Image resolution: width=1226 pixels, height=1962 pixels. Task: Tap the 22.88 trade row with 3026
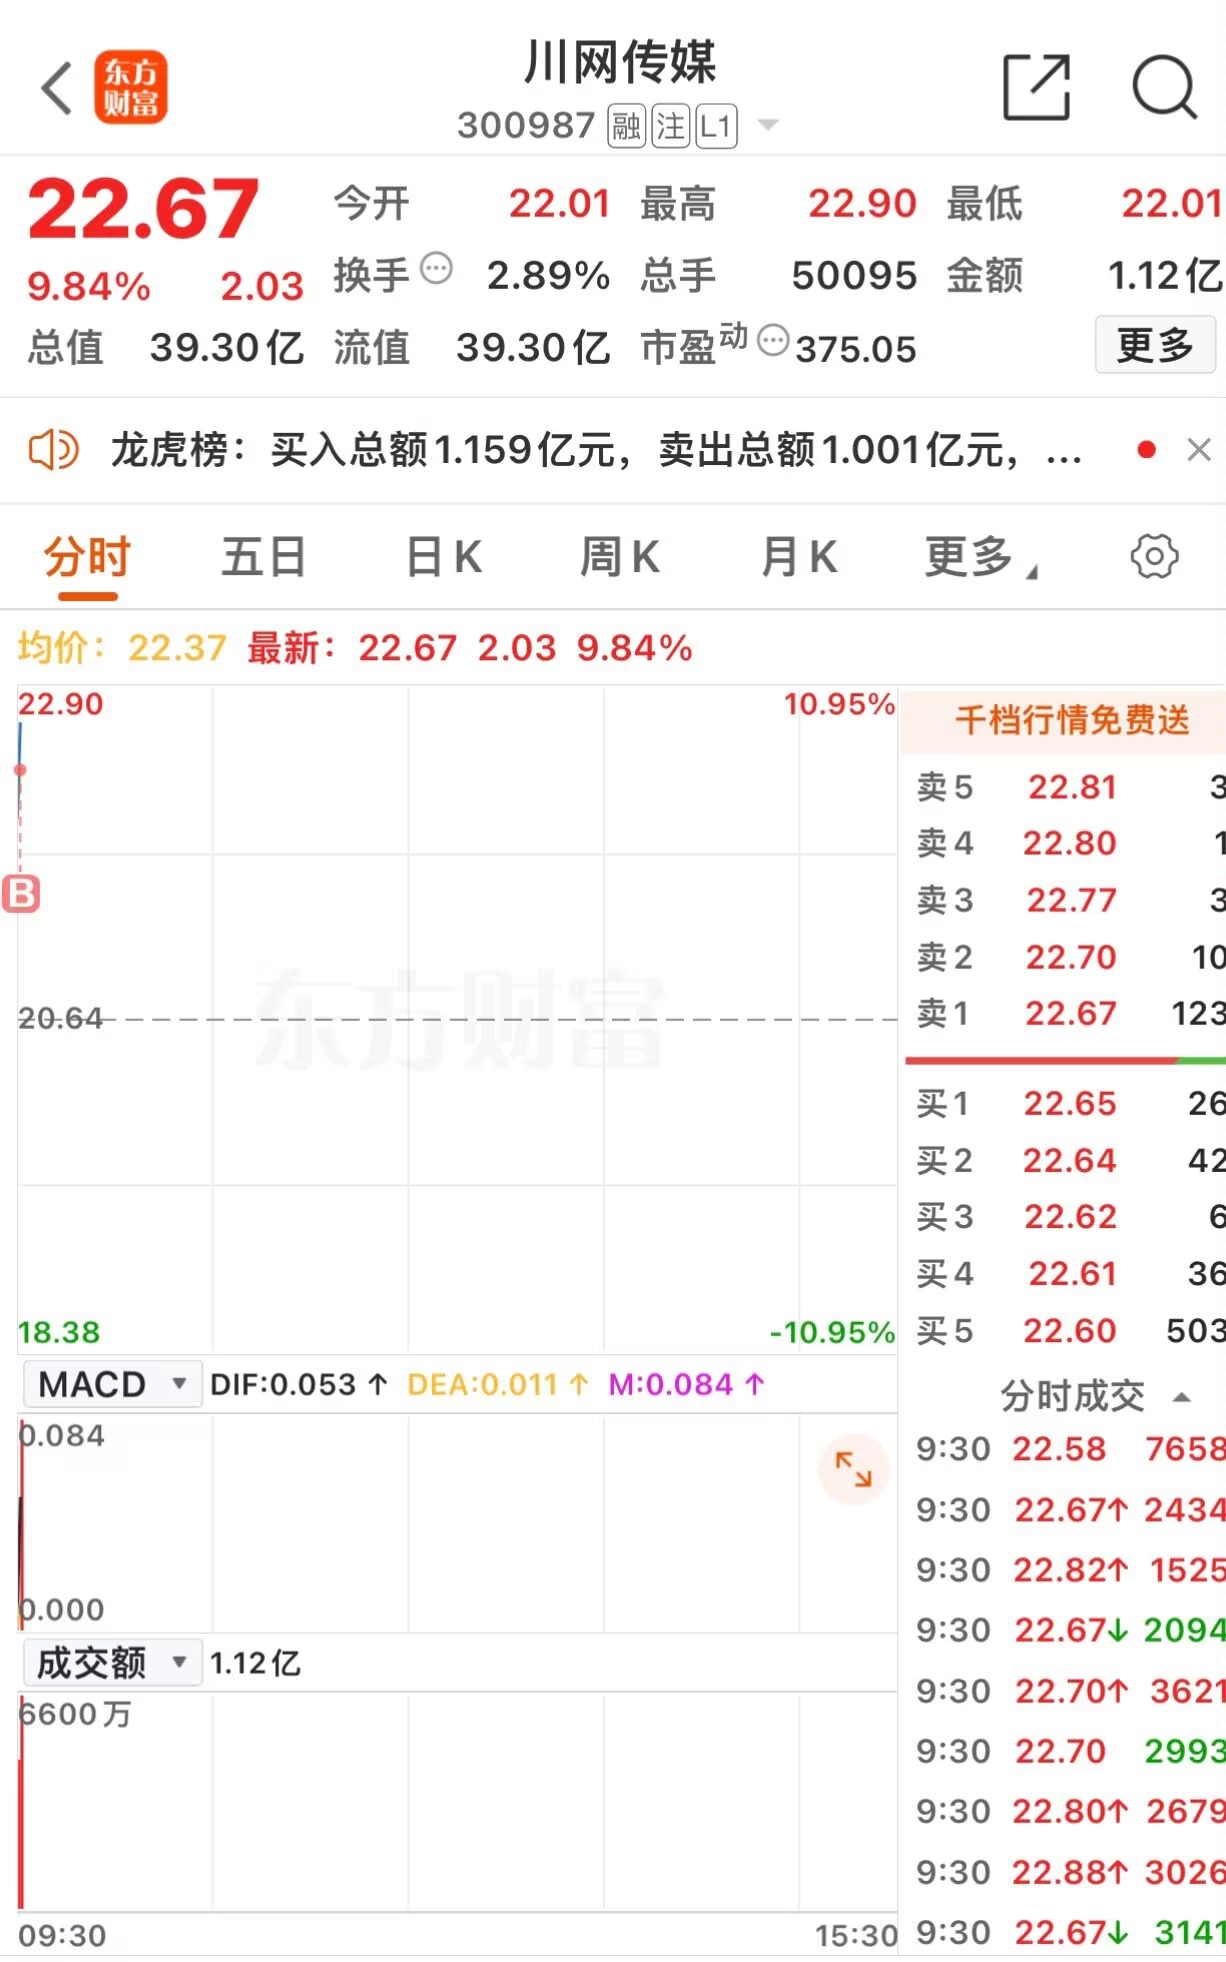[x=1070, y=1872]
